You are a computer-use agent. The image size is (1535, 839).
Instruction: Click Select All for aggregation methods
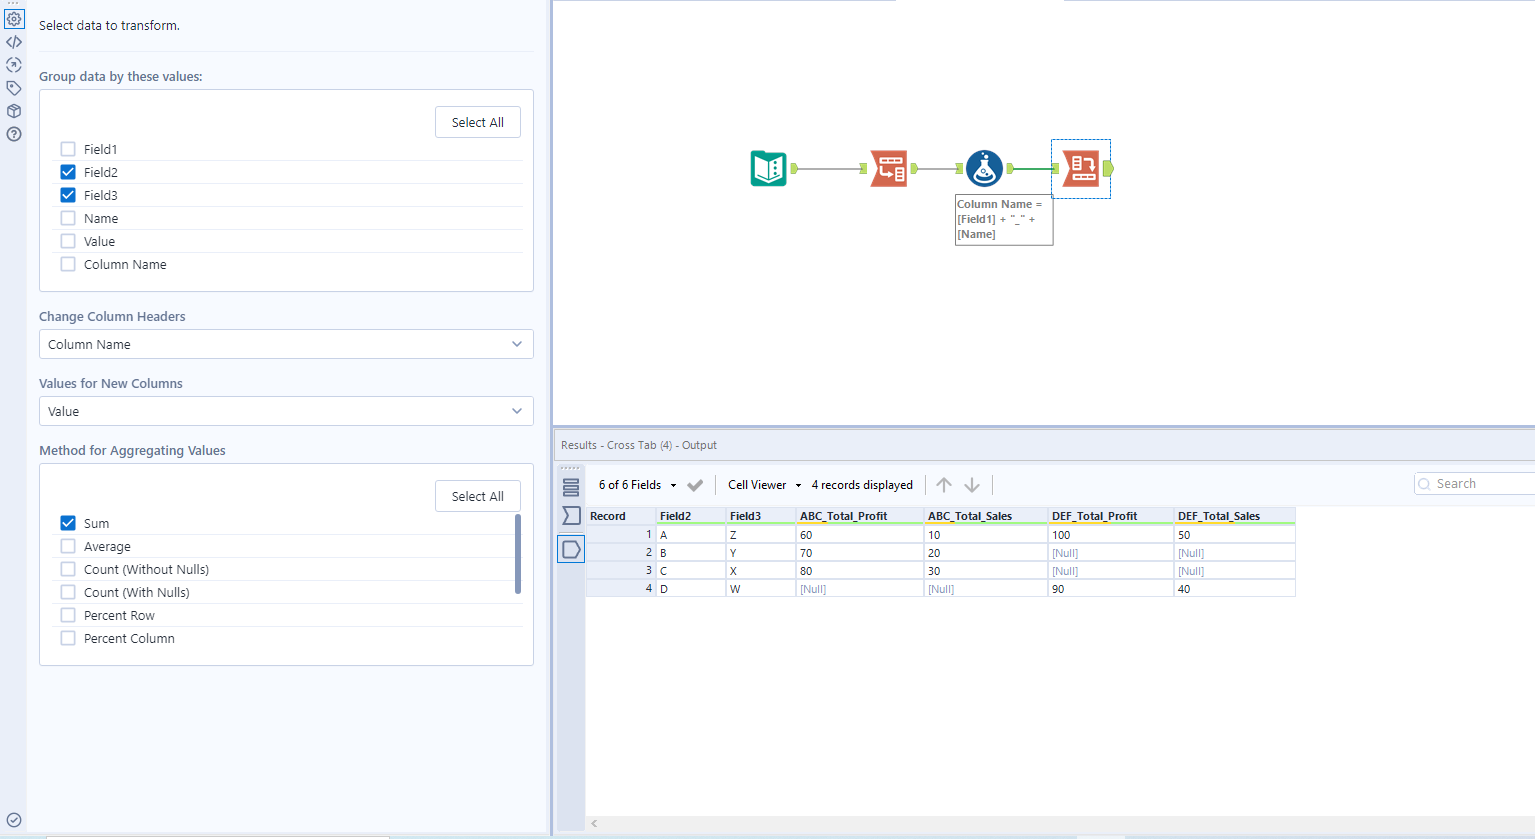[x=477, y=495]
